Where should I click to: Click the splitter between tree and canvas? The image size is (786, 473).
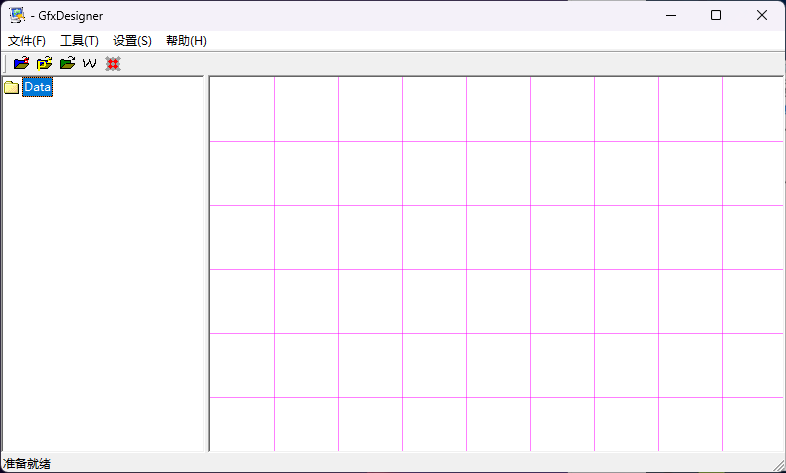(206, 260)
